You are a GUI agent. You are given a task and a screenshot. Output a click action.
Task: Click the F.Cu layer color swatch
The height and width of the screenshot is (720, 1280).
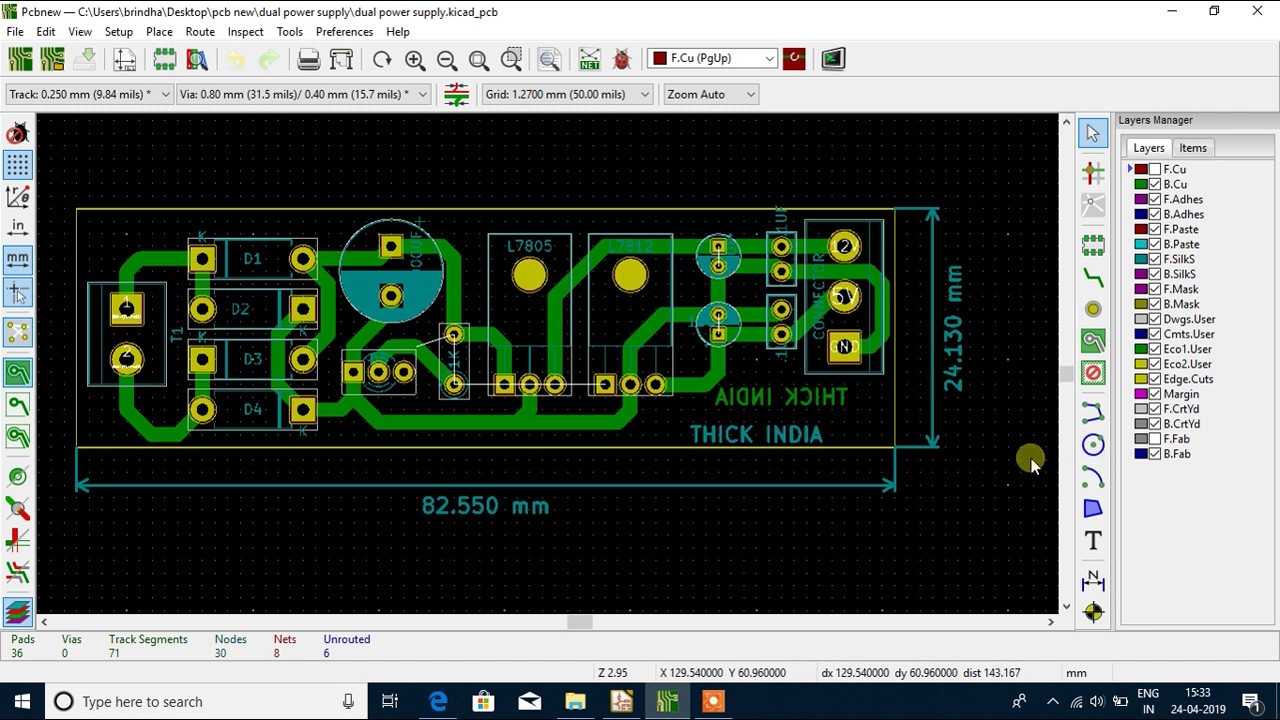click(1141, 169)
